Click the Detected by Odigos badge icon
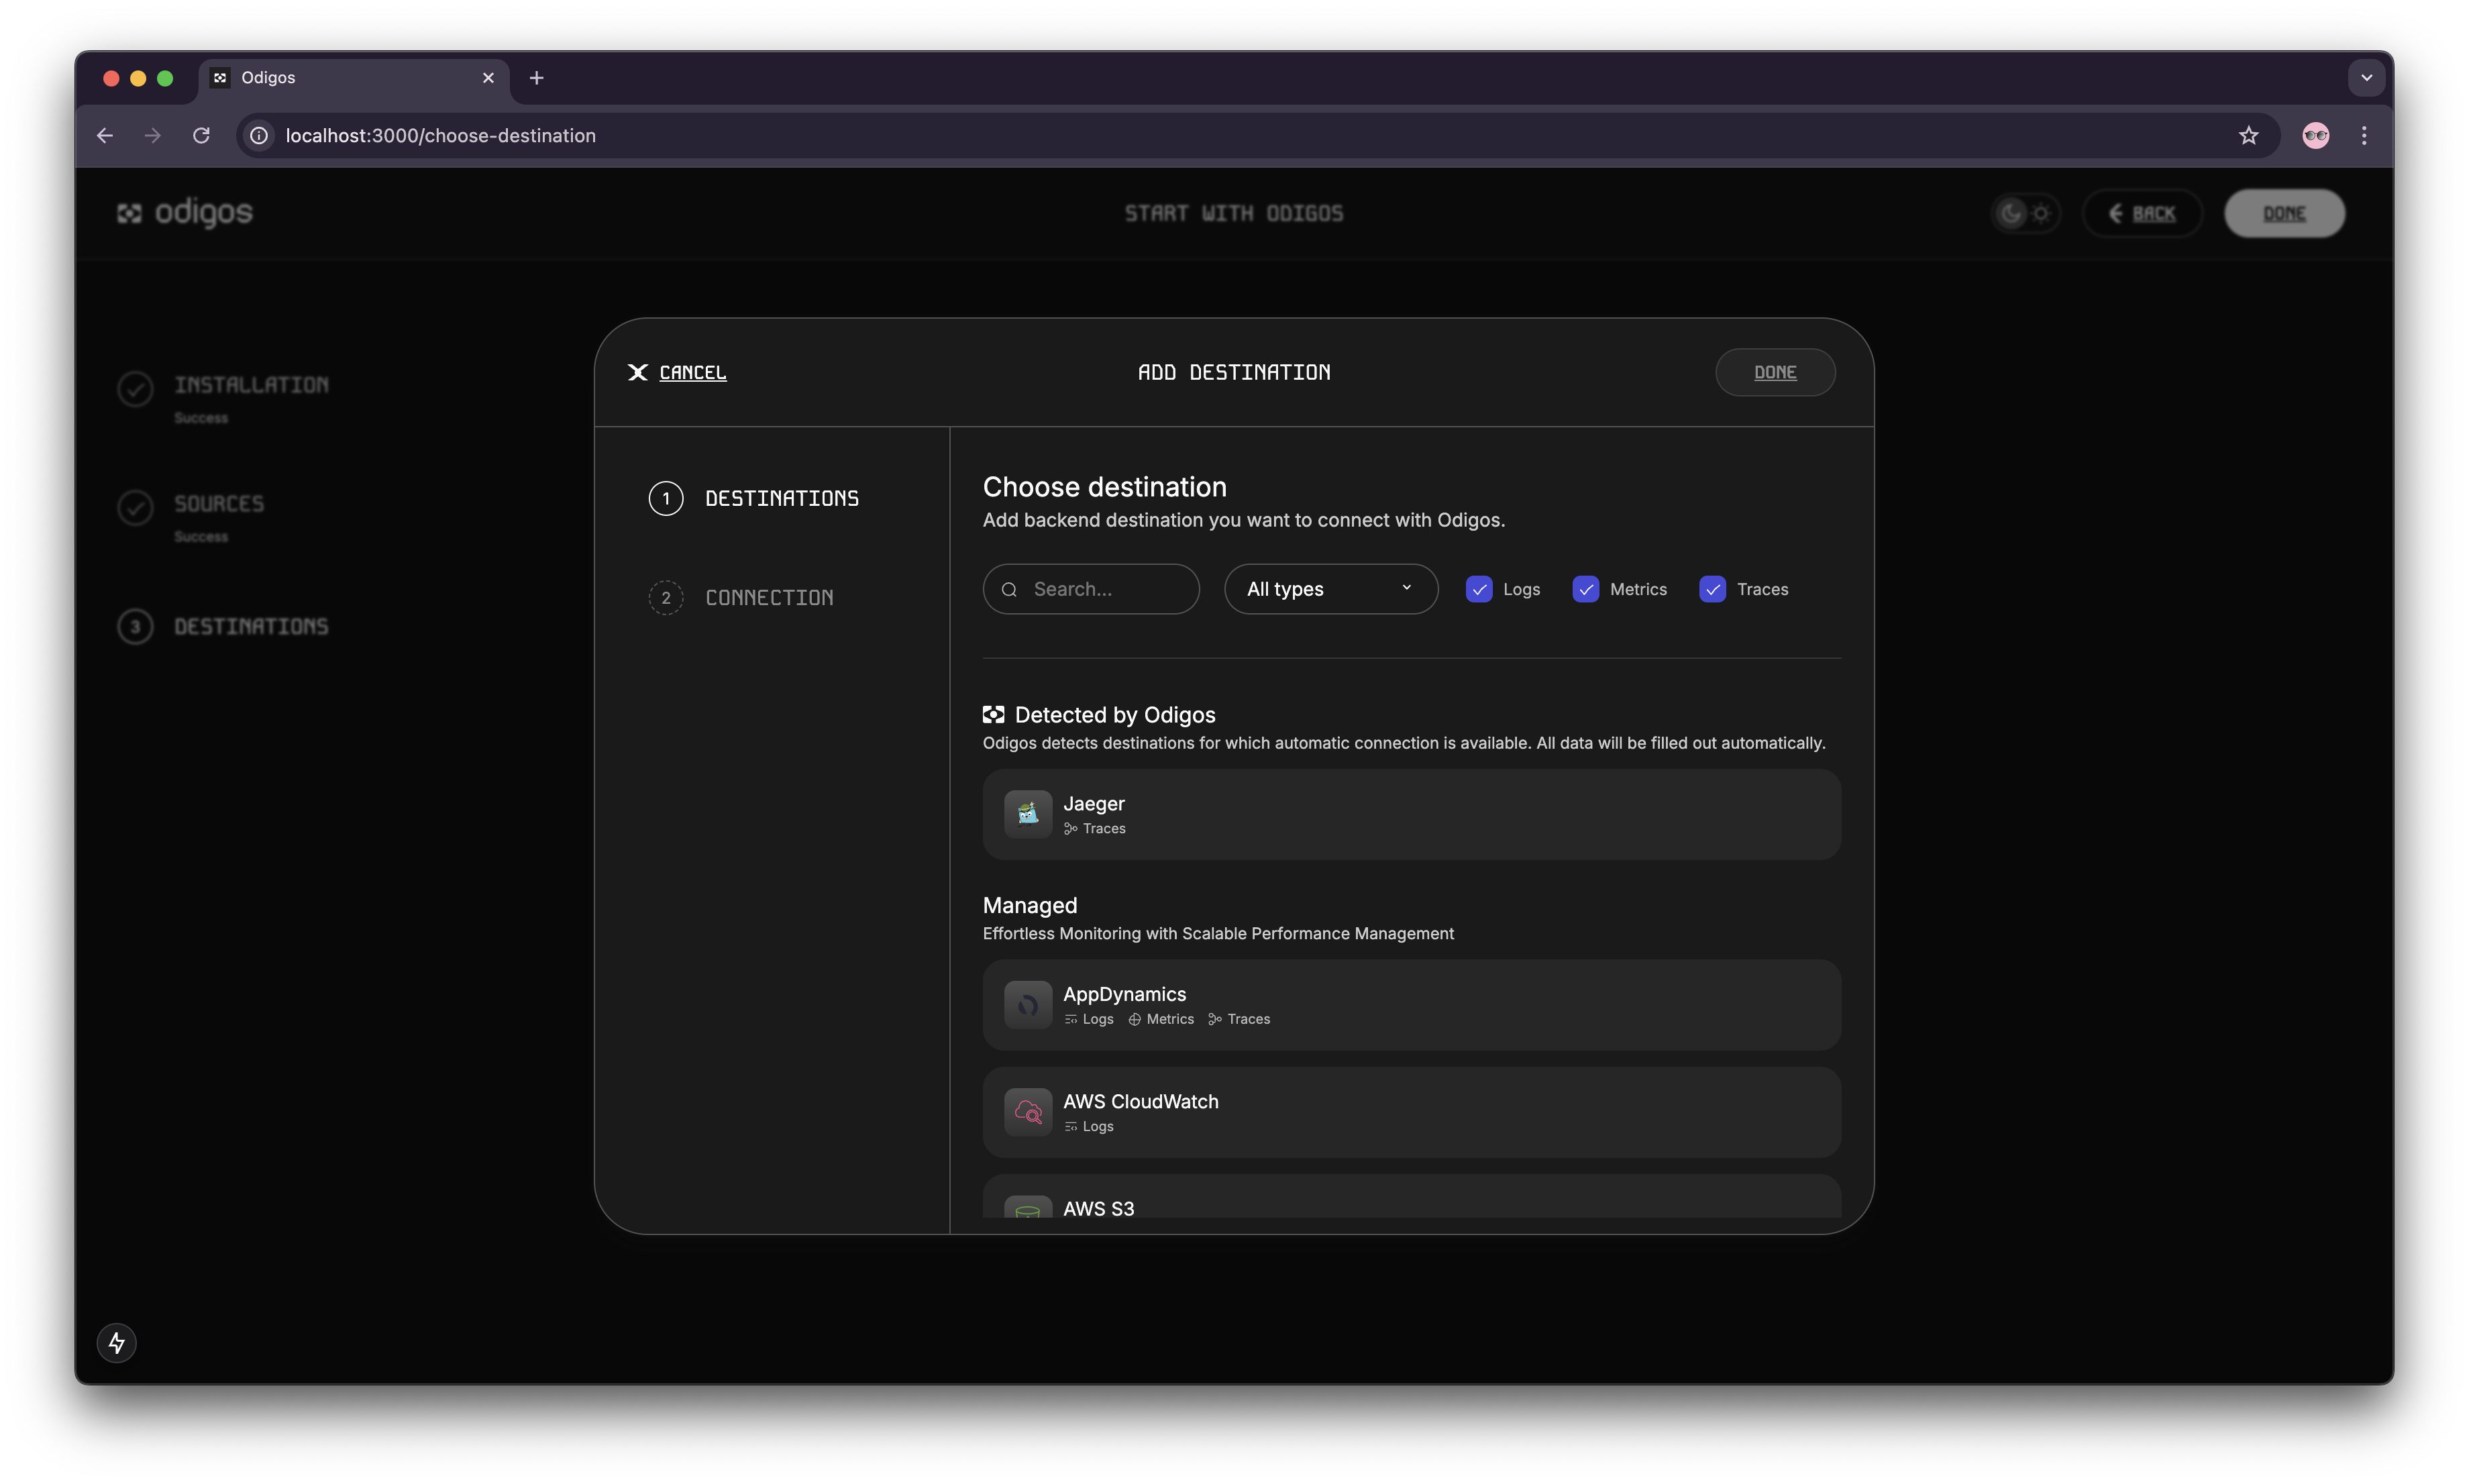This screenshot has width=2469, height=1484. point(994,714)
